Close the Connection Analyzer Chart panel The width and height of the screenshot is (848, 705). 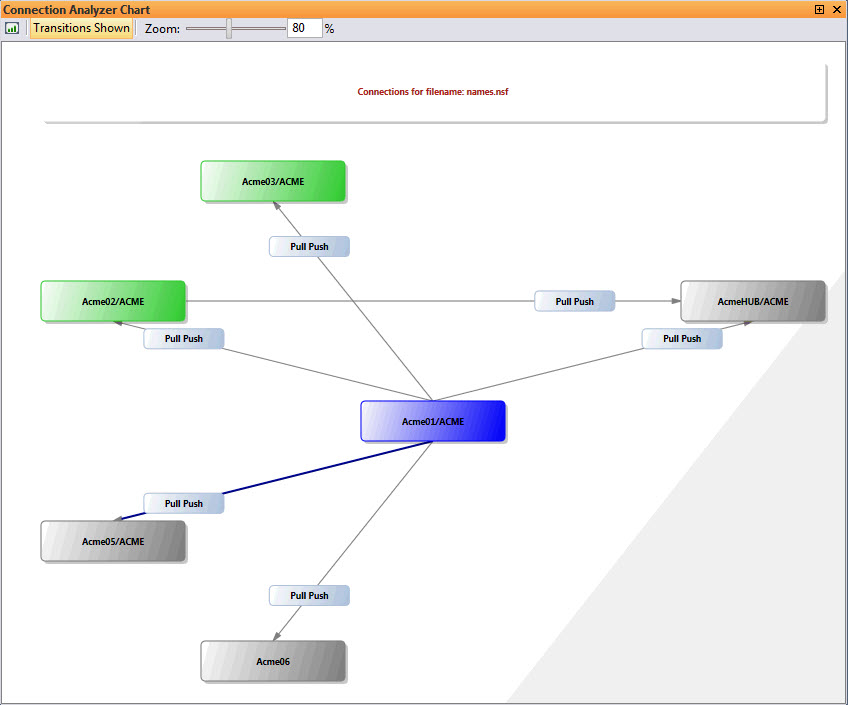pyautogui.click(x=837, y=9)
